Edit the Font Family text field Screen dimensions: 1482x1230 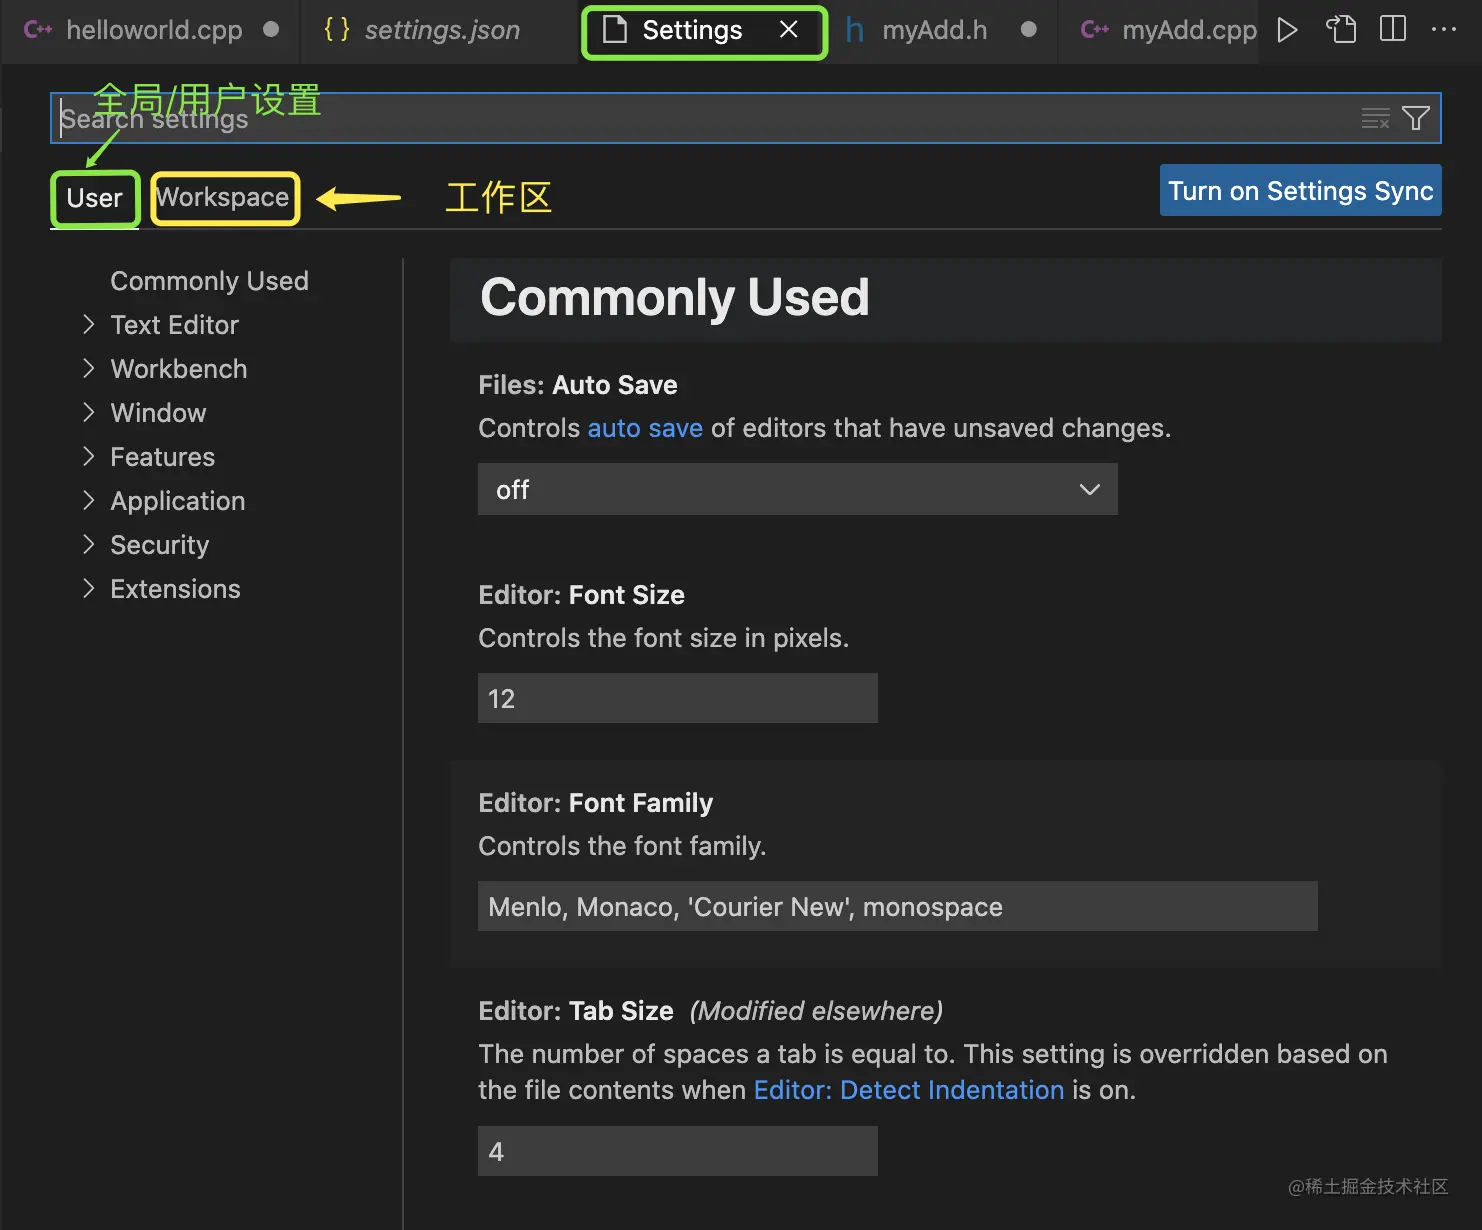897,906
